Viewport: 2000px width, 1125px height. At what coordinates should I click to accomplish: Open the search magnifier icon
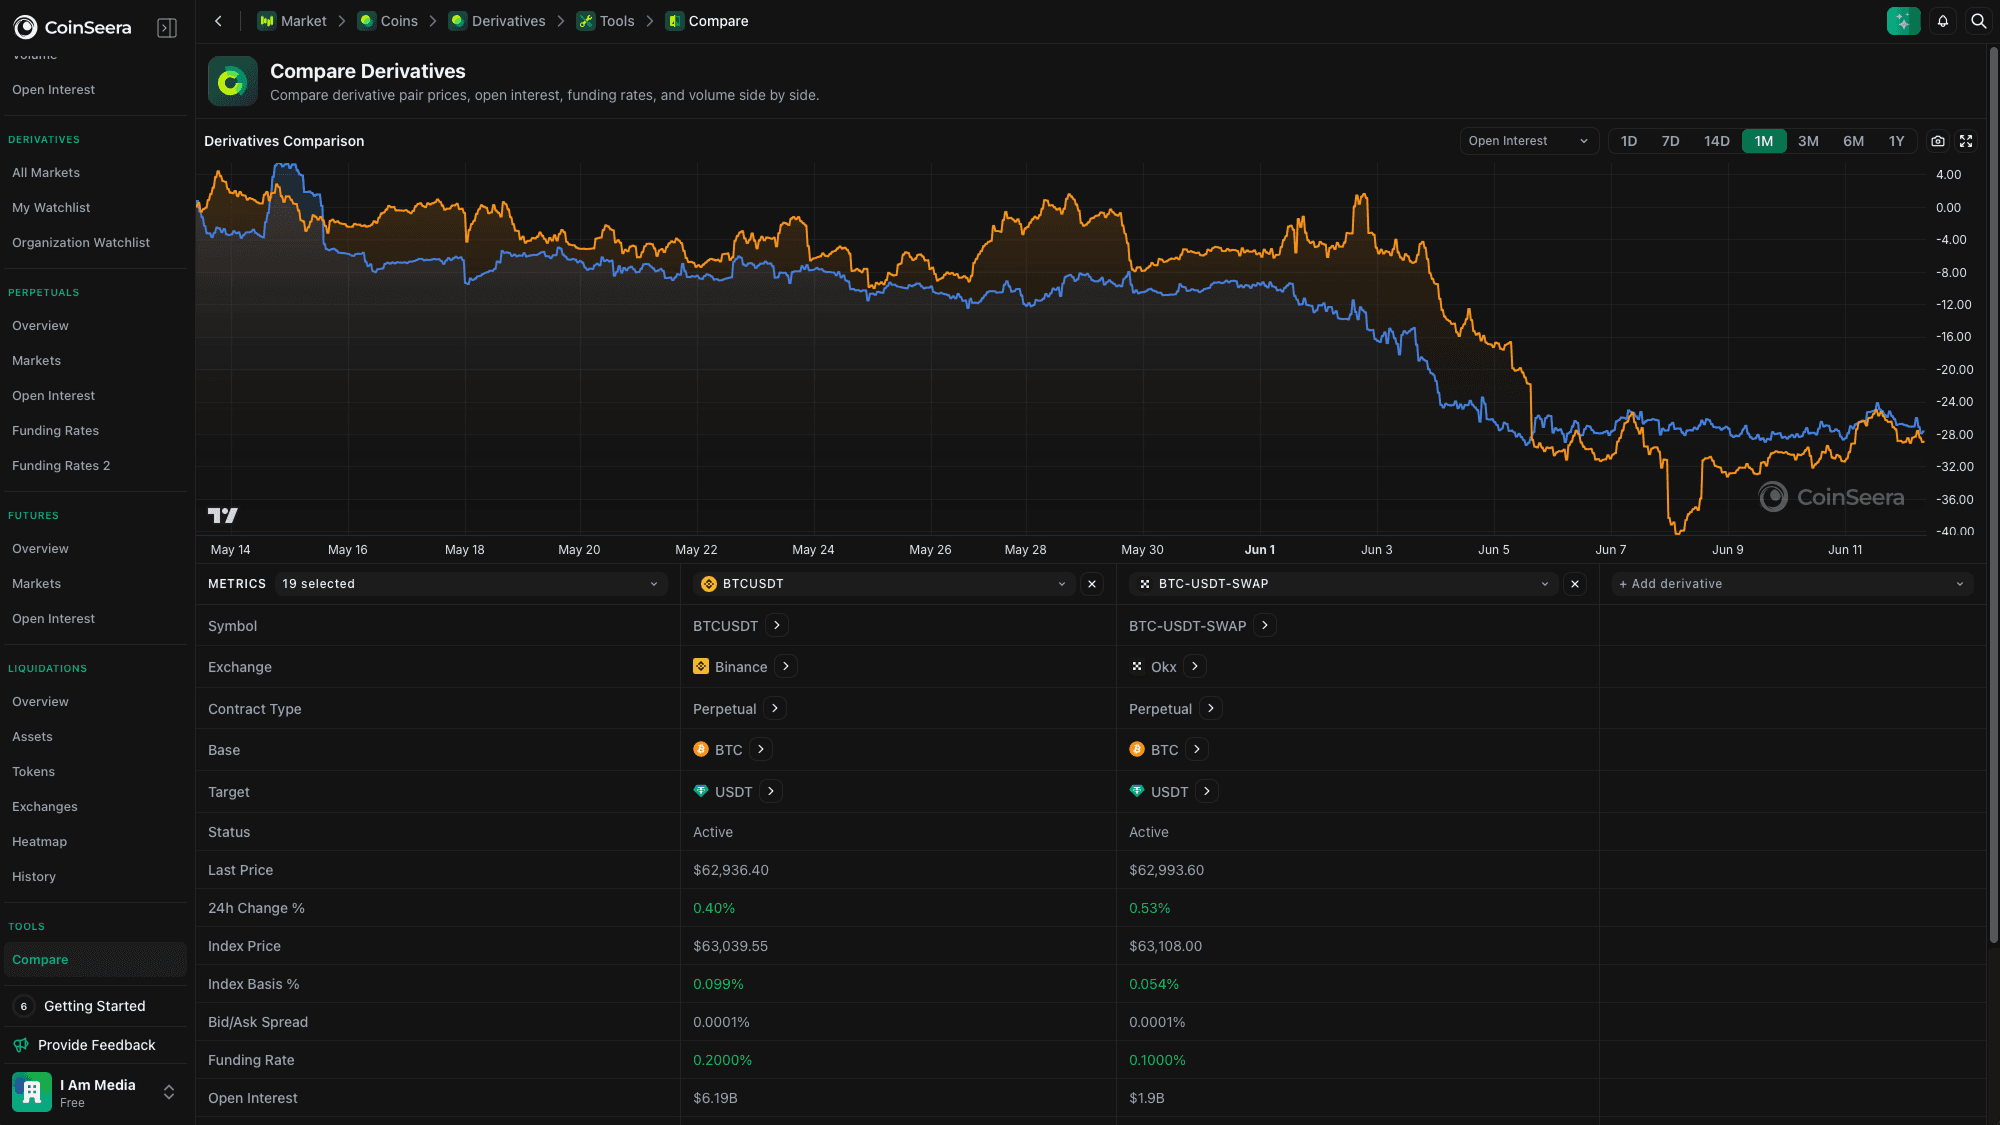[x=1978, y=21]
